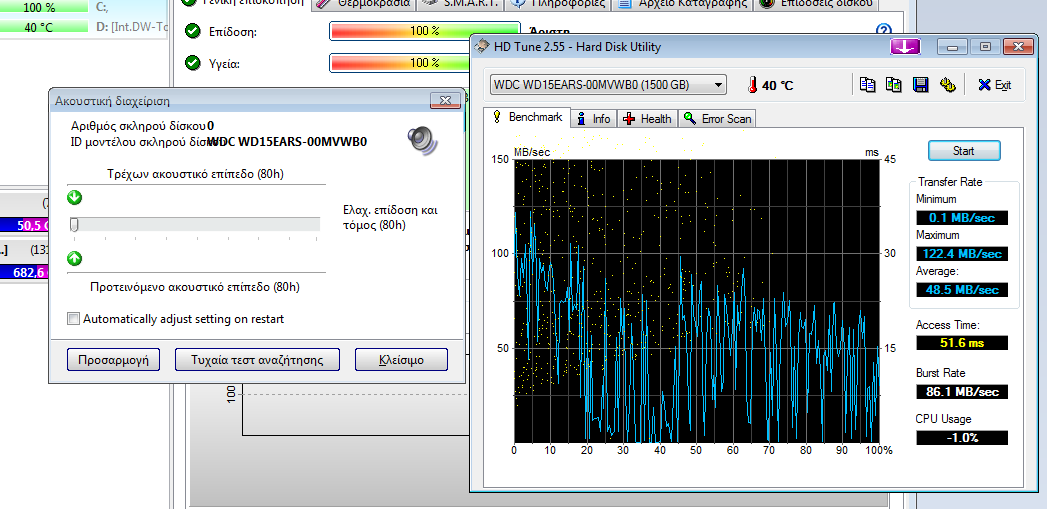Click the Τρέχων ακουστικό επίπεδο (80h) label
Screen dimensions: 1047x509
[x=196, y=174]
